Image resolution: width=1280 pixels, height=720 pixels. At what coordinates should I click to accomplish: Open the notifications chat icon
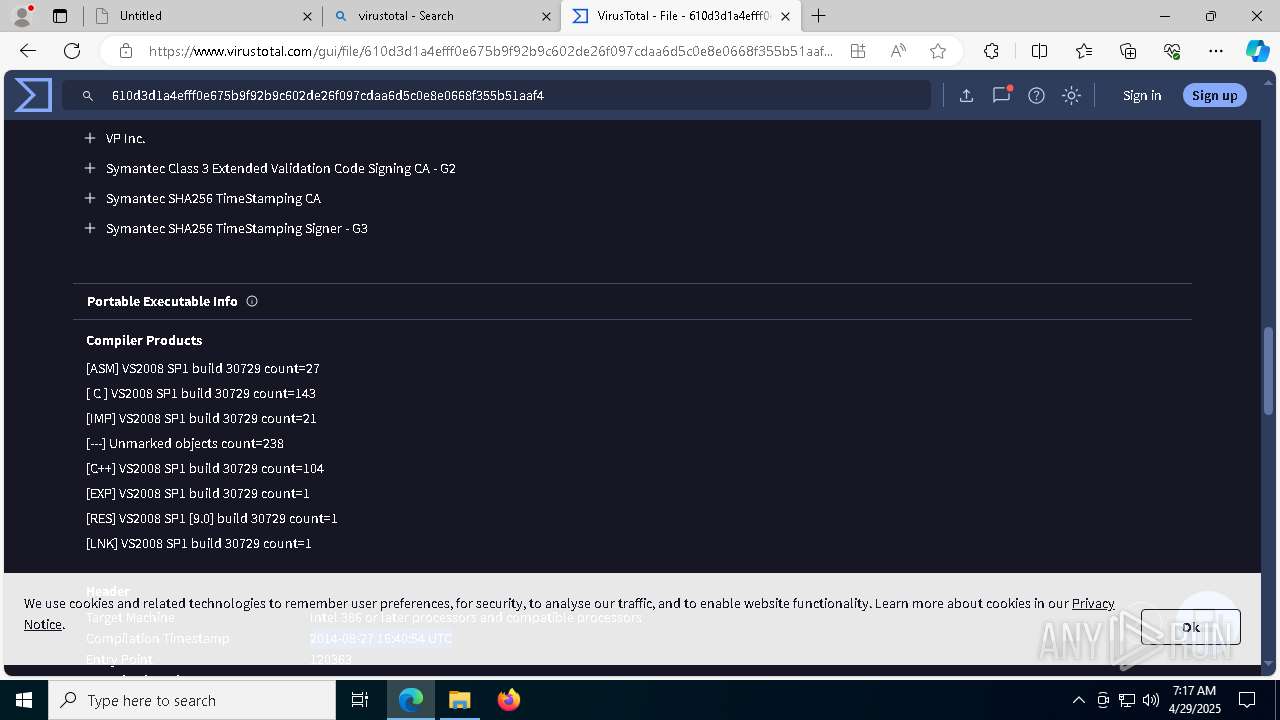1001,95
